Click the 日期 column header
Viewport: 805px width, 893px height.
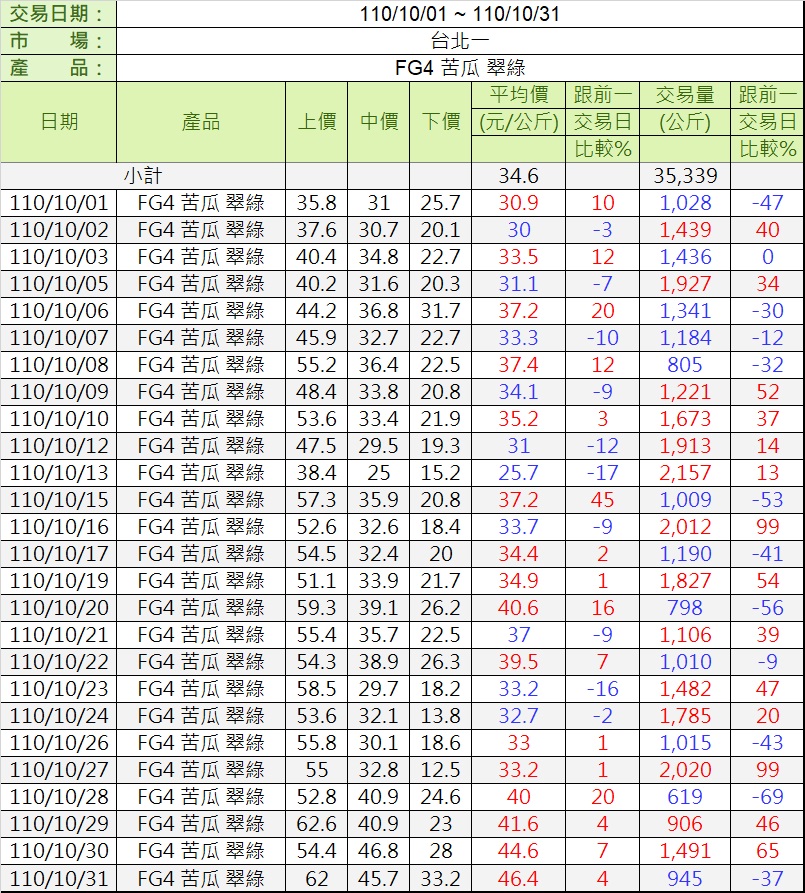(59, 122)
